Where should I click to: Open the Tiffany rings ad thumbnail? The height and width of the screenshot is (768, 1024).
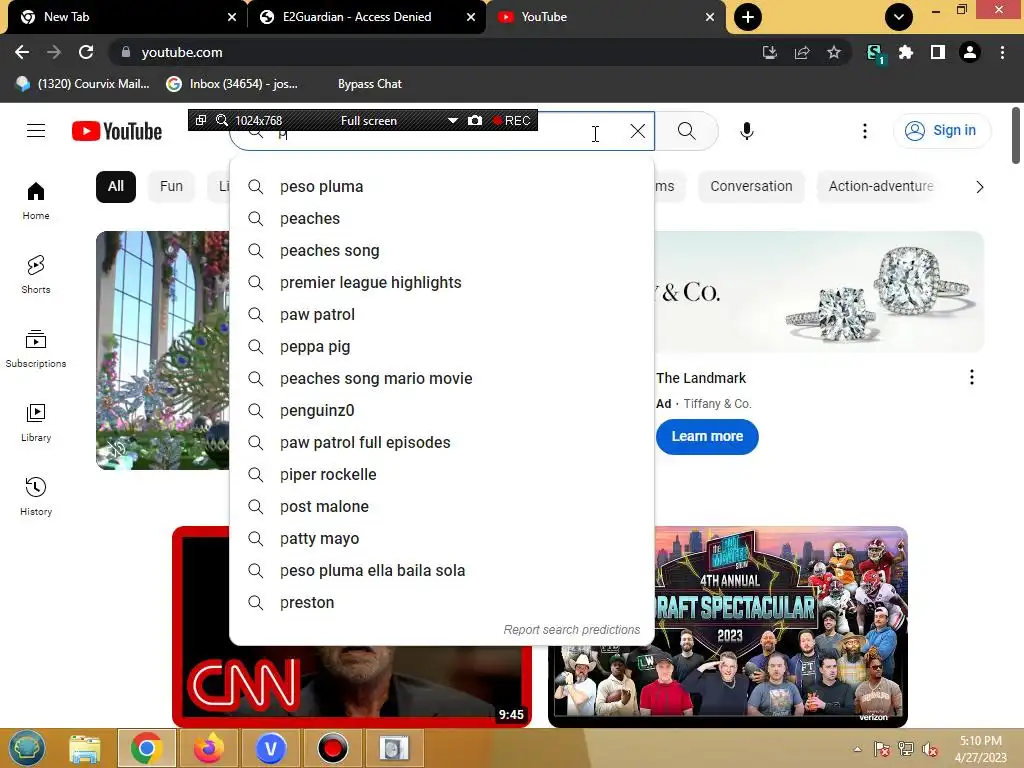tap(819, 292)
